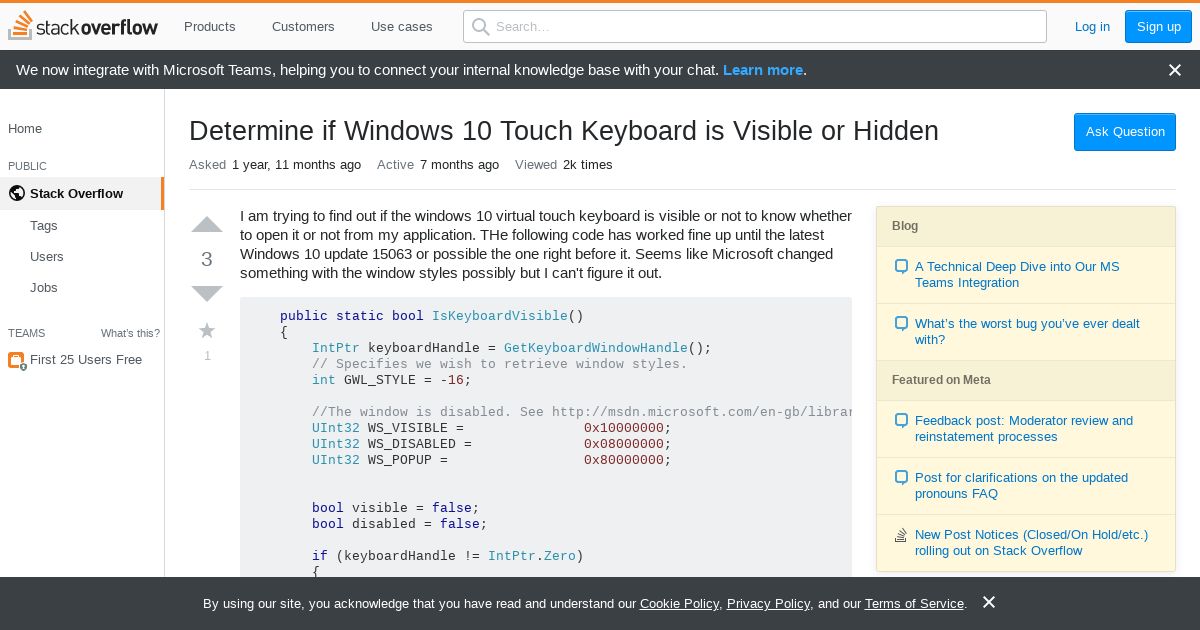Open the Terms of Service link

[x=914, y=604]
